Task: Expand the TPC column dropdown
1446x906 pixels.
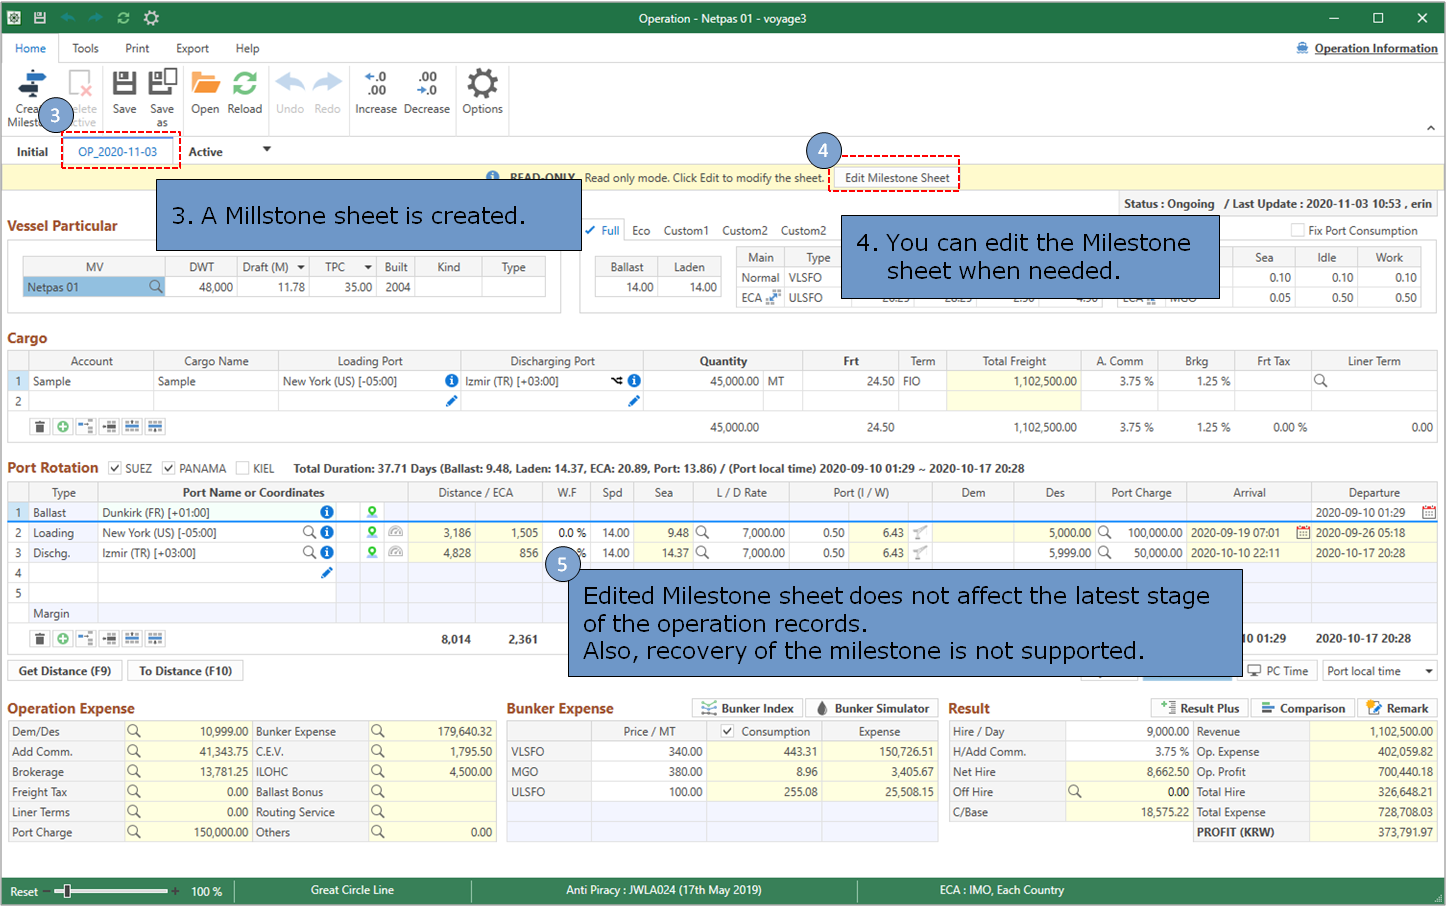Action: [x=368, y=267]
